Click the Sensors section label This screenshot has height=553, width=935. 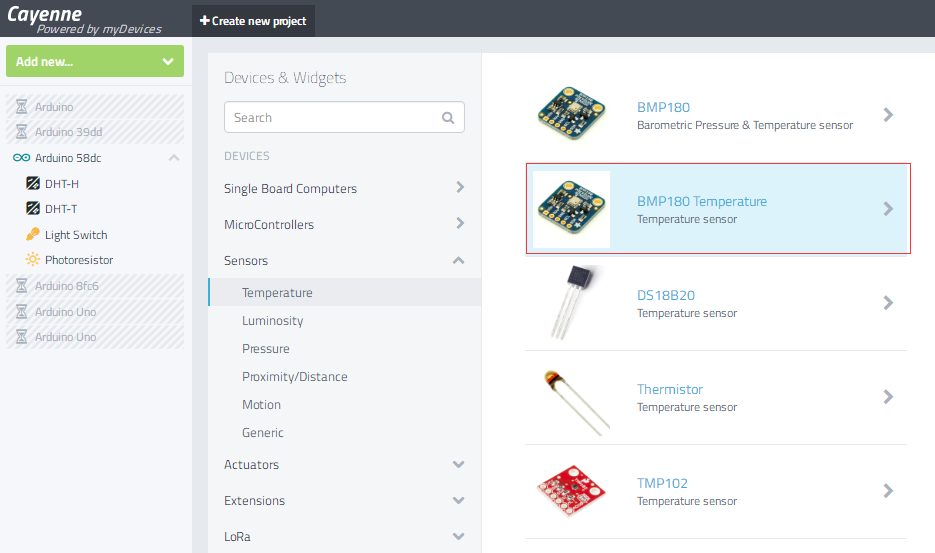click(x=246, y=261)
